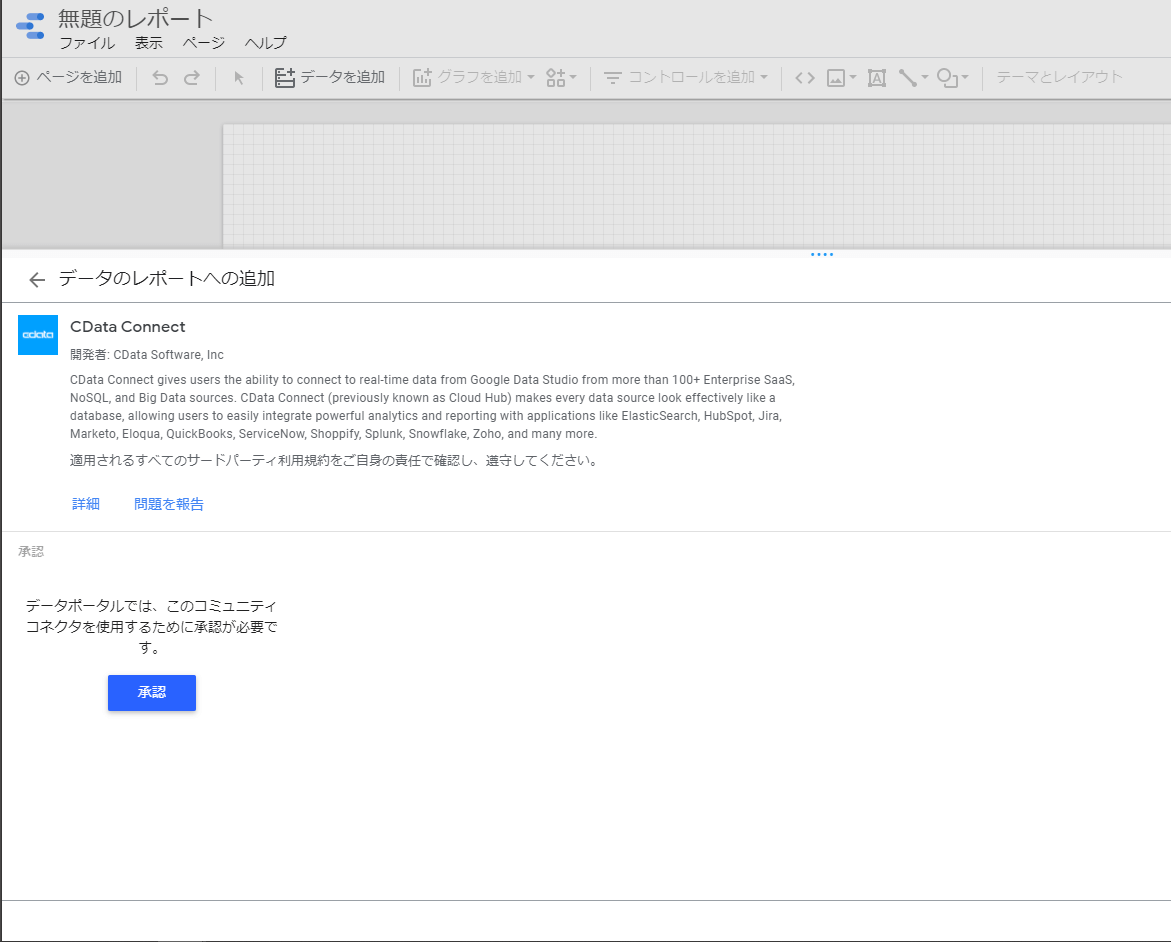Open the shape tool dropdown

tap(952, 78)
